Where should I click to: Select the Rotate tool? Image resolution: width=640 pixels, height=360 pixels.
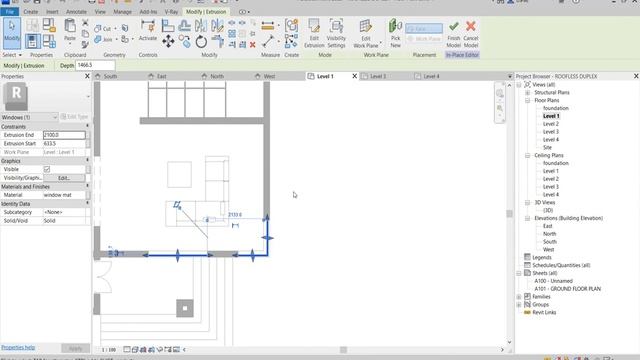coord(201,41)
